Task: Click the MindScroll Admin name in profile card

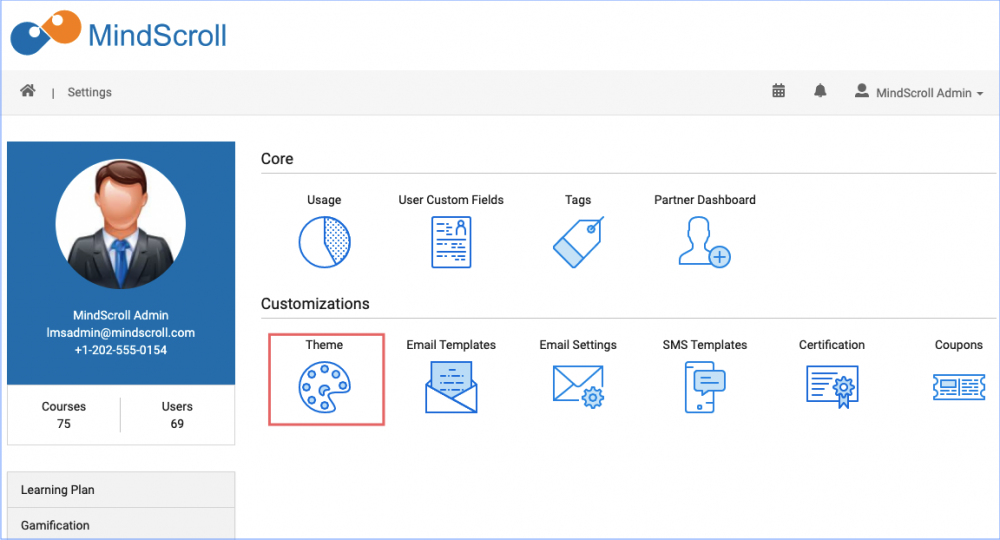Action: click(121, 315)
